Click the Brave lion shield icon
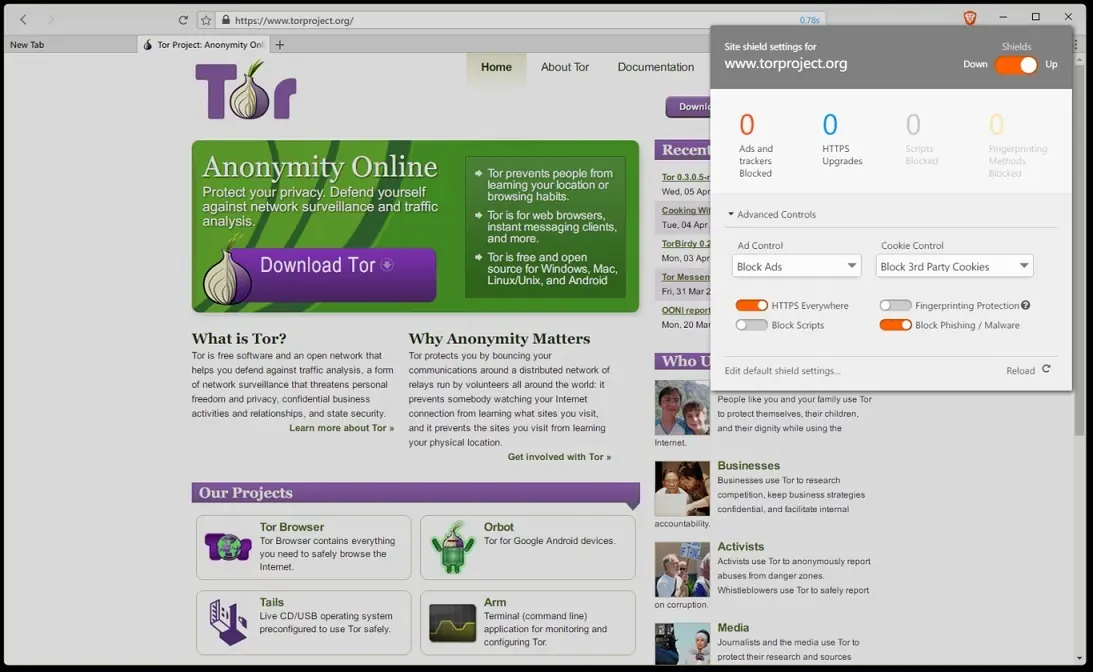 point(970,18)
